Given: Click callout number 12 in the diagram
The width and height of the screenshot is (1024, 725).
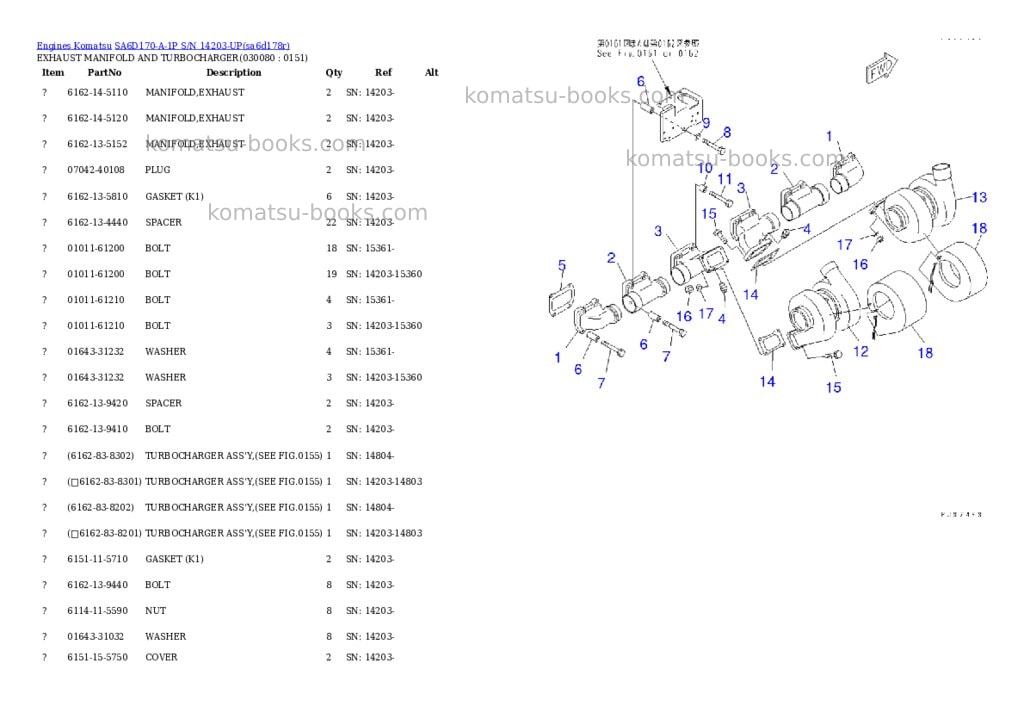Looking at the screenshot, I should click(861, 351).
